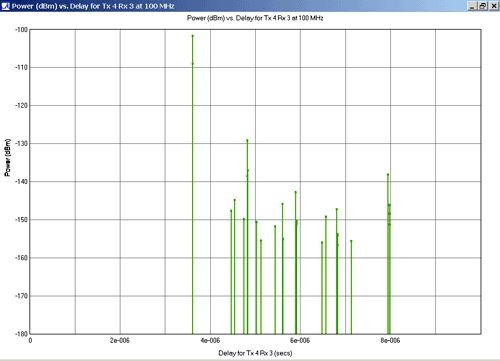This screenshot has width=500, height=361.
Task: Select the tallest peak near -101 dBm
Action: (192, 36)
